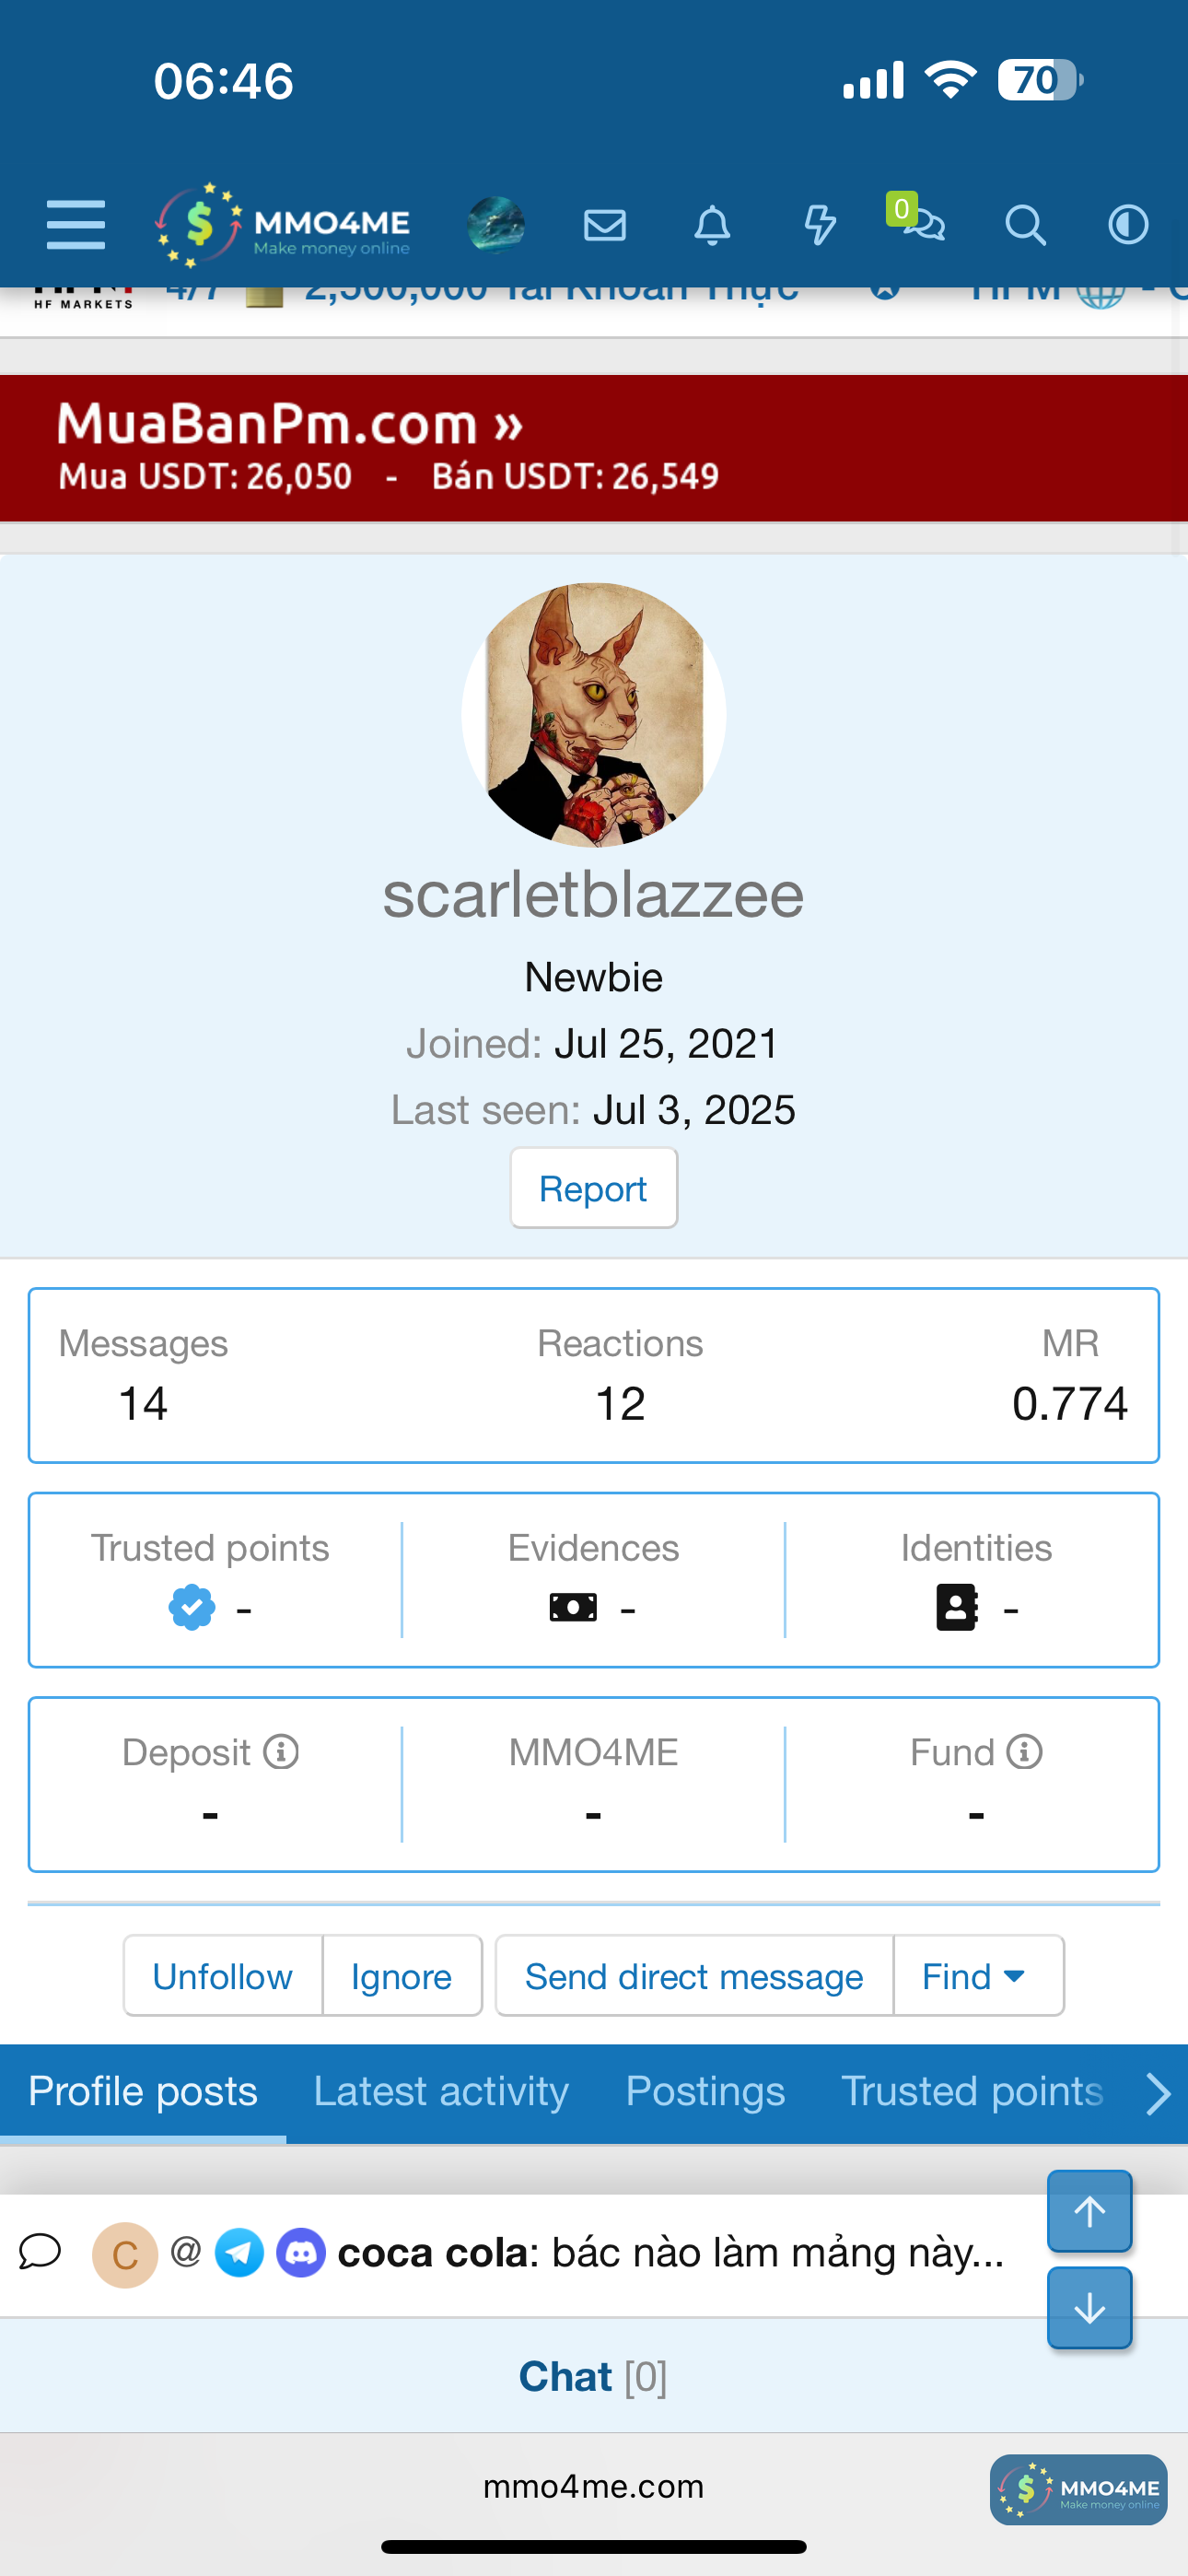Ignore this user
This screenshot has width=1188, height=2576.
(x=401, y=1976)
